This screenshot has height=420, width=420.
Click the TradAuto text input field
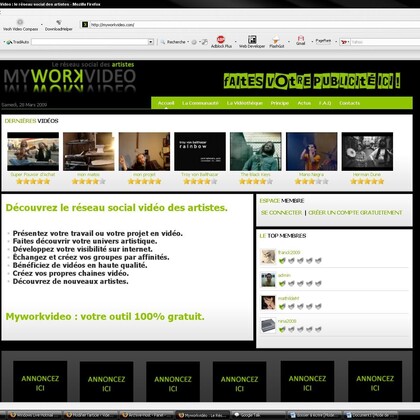90,42
